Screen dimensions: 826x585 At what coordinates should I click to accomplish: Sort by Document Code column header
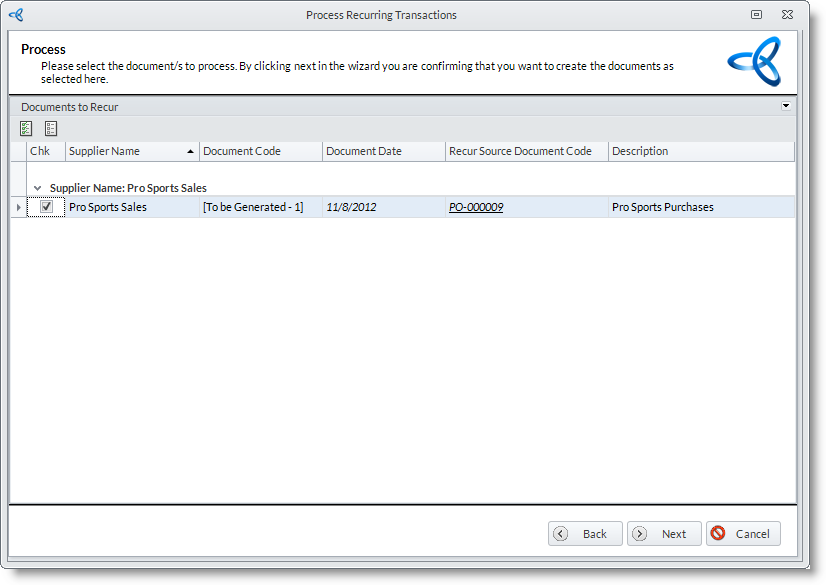[260, 152]
